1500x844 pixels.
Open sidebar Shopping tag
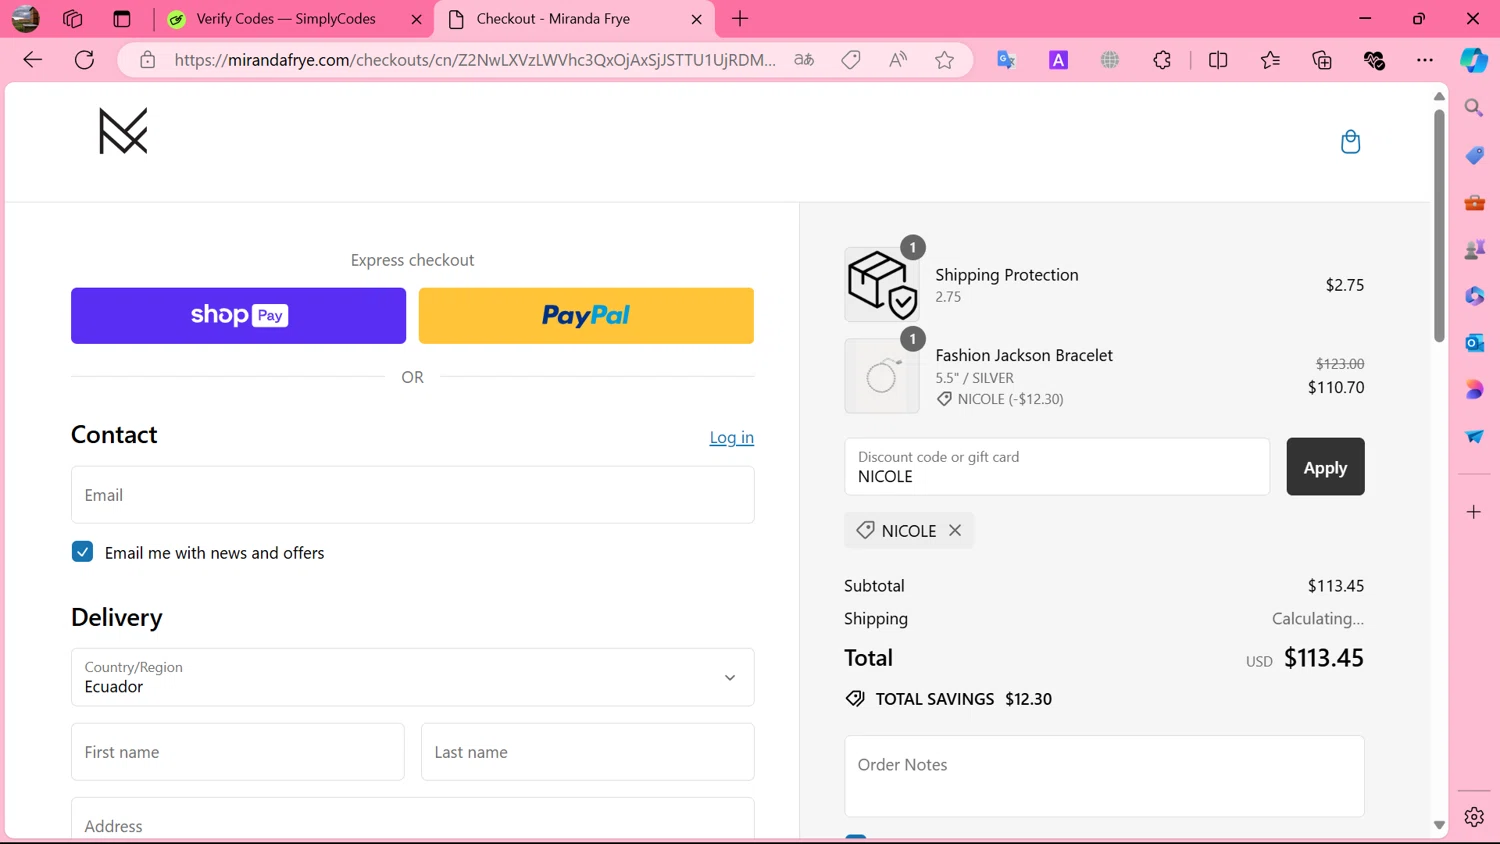pyautogui.click(x=1474, y=155)
